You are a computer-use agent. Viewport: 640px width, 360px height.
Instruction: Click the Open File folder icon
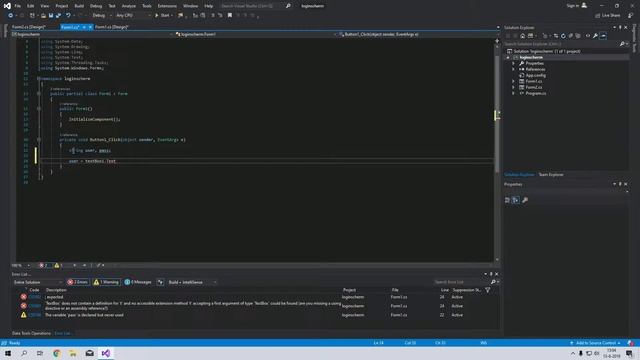coord(43,16)
